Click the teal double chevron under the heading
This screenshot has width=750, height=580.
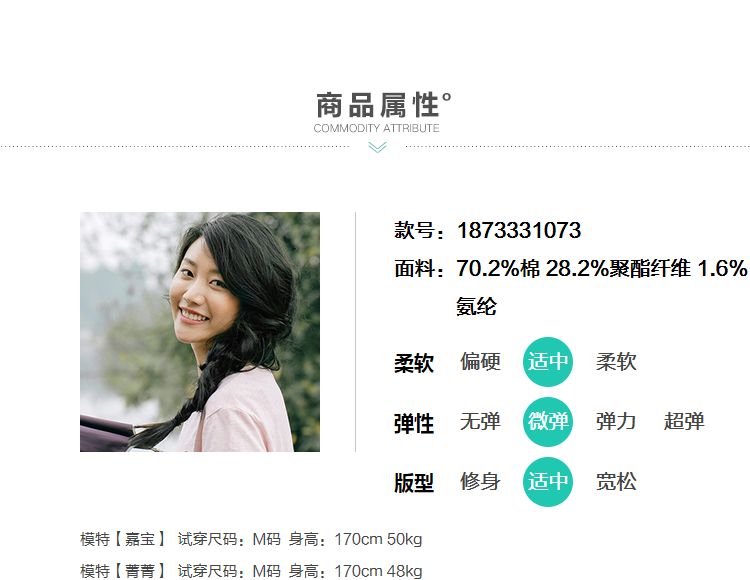[x=377, y=147]
